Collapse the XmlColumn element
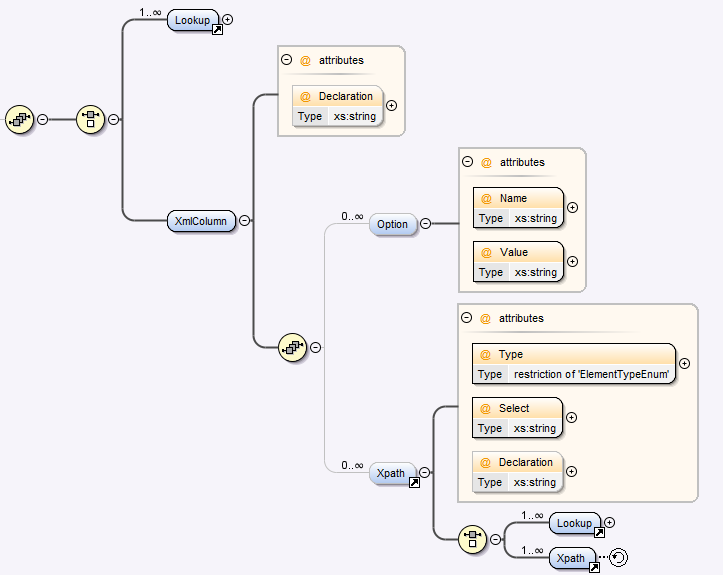 [245, 220]
